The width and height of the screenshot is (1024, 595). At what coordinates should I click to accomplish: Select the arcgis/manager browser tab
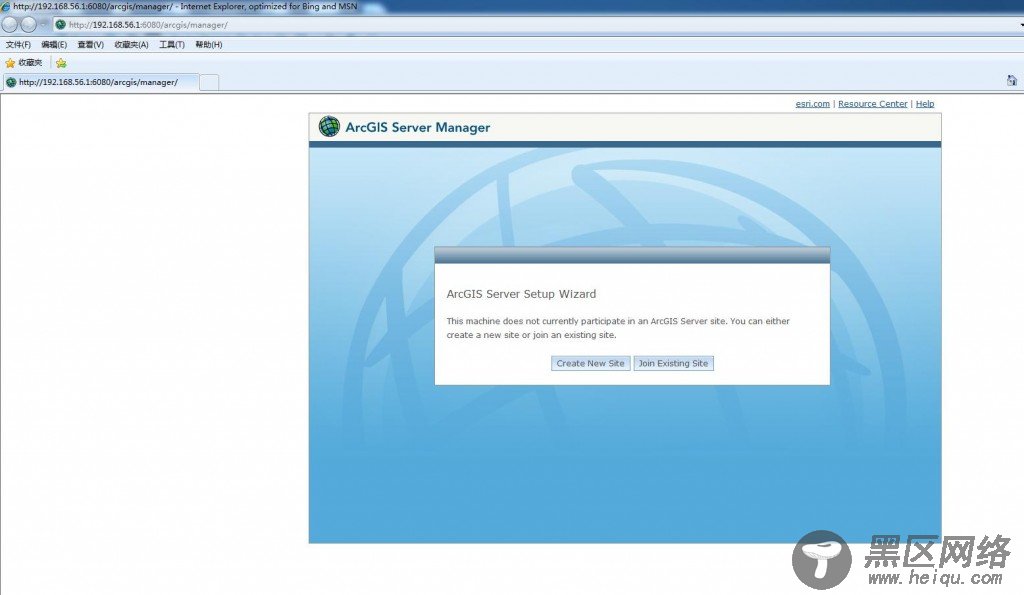coord(100,82)
